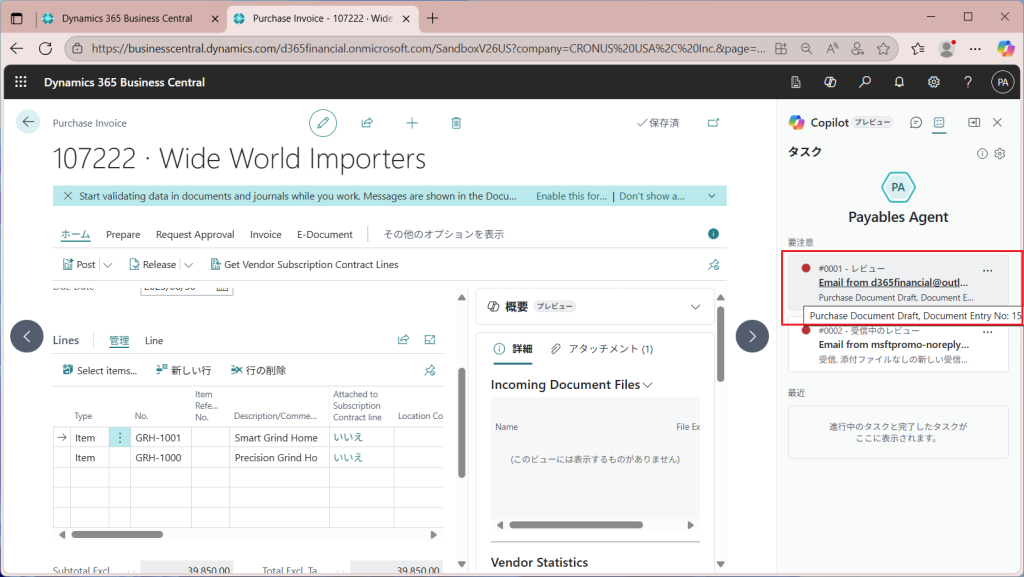This screenshot has width=1024, height=577.
Task: Open the Prepare menu
Action: [123, 234]
